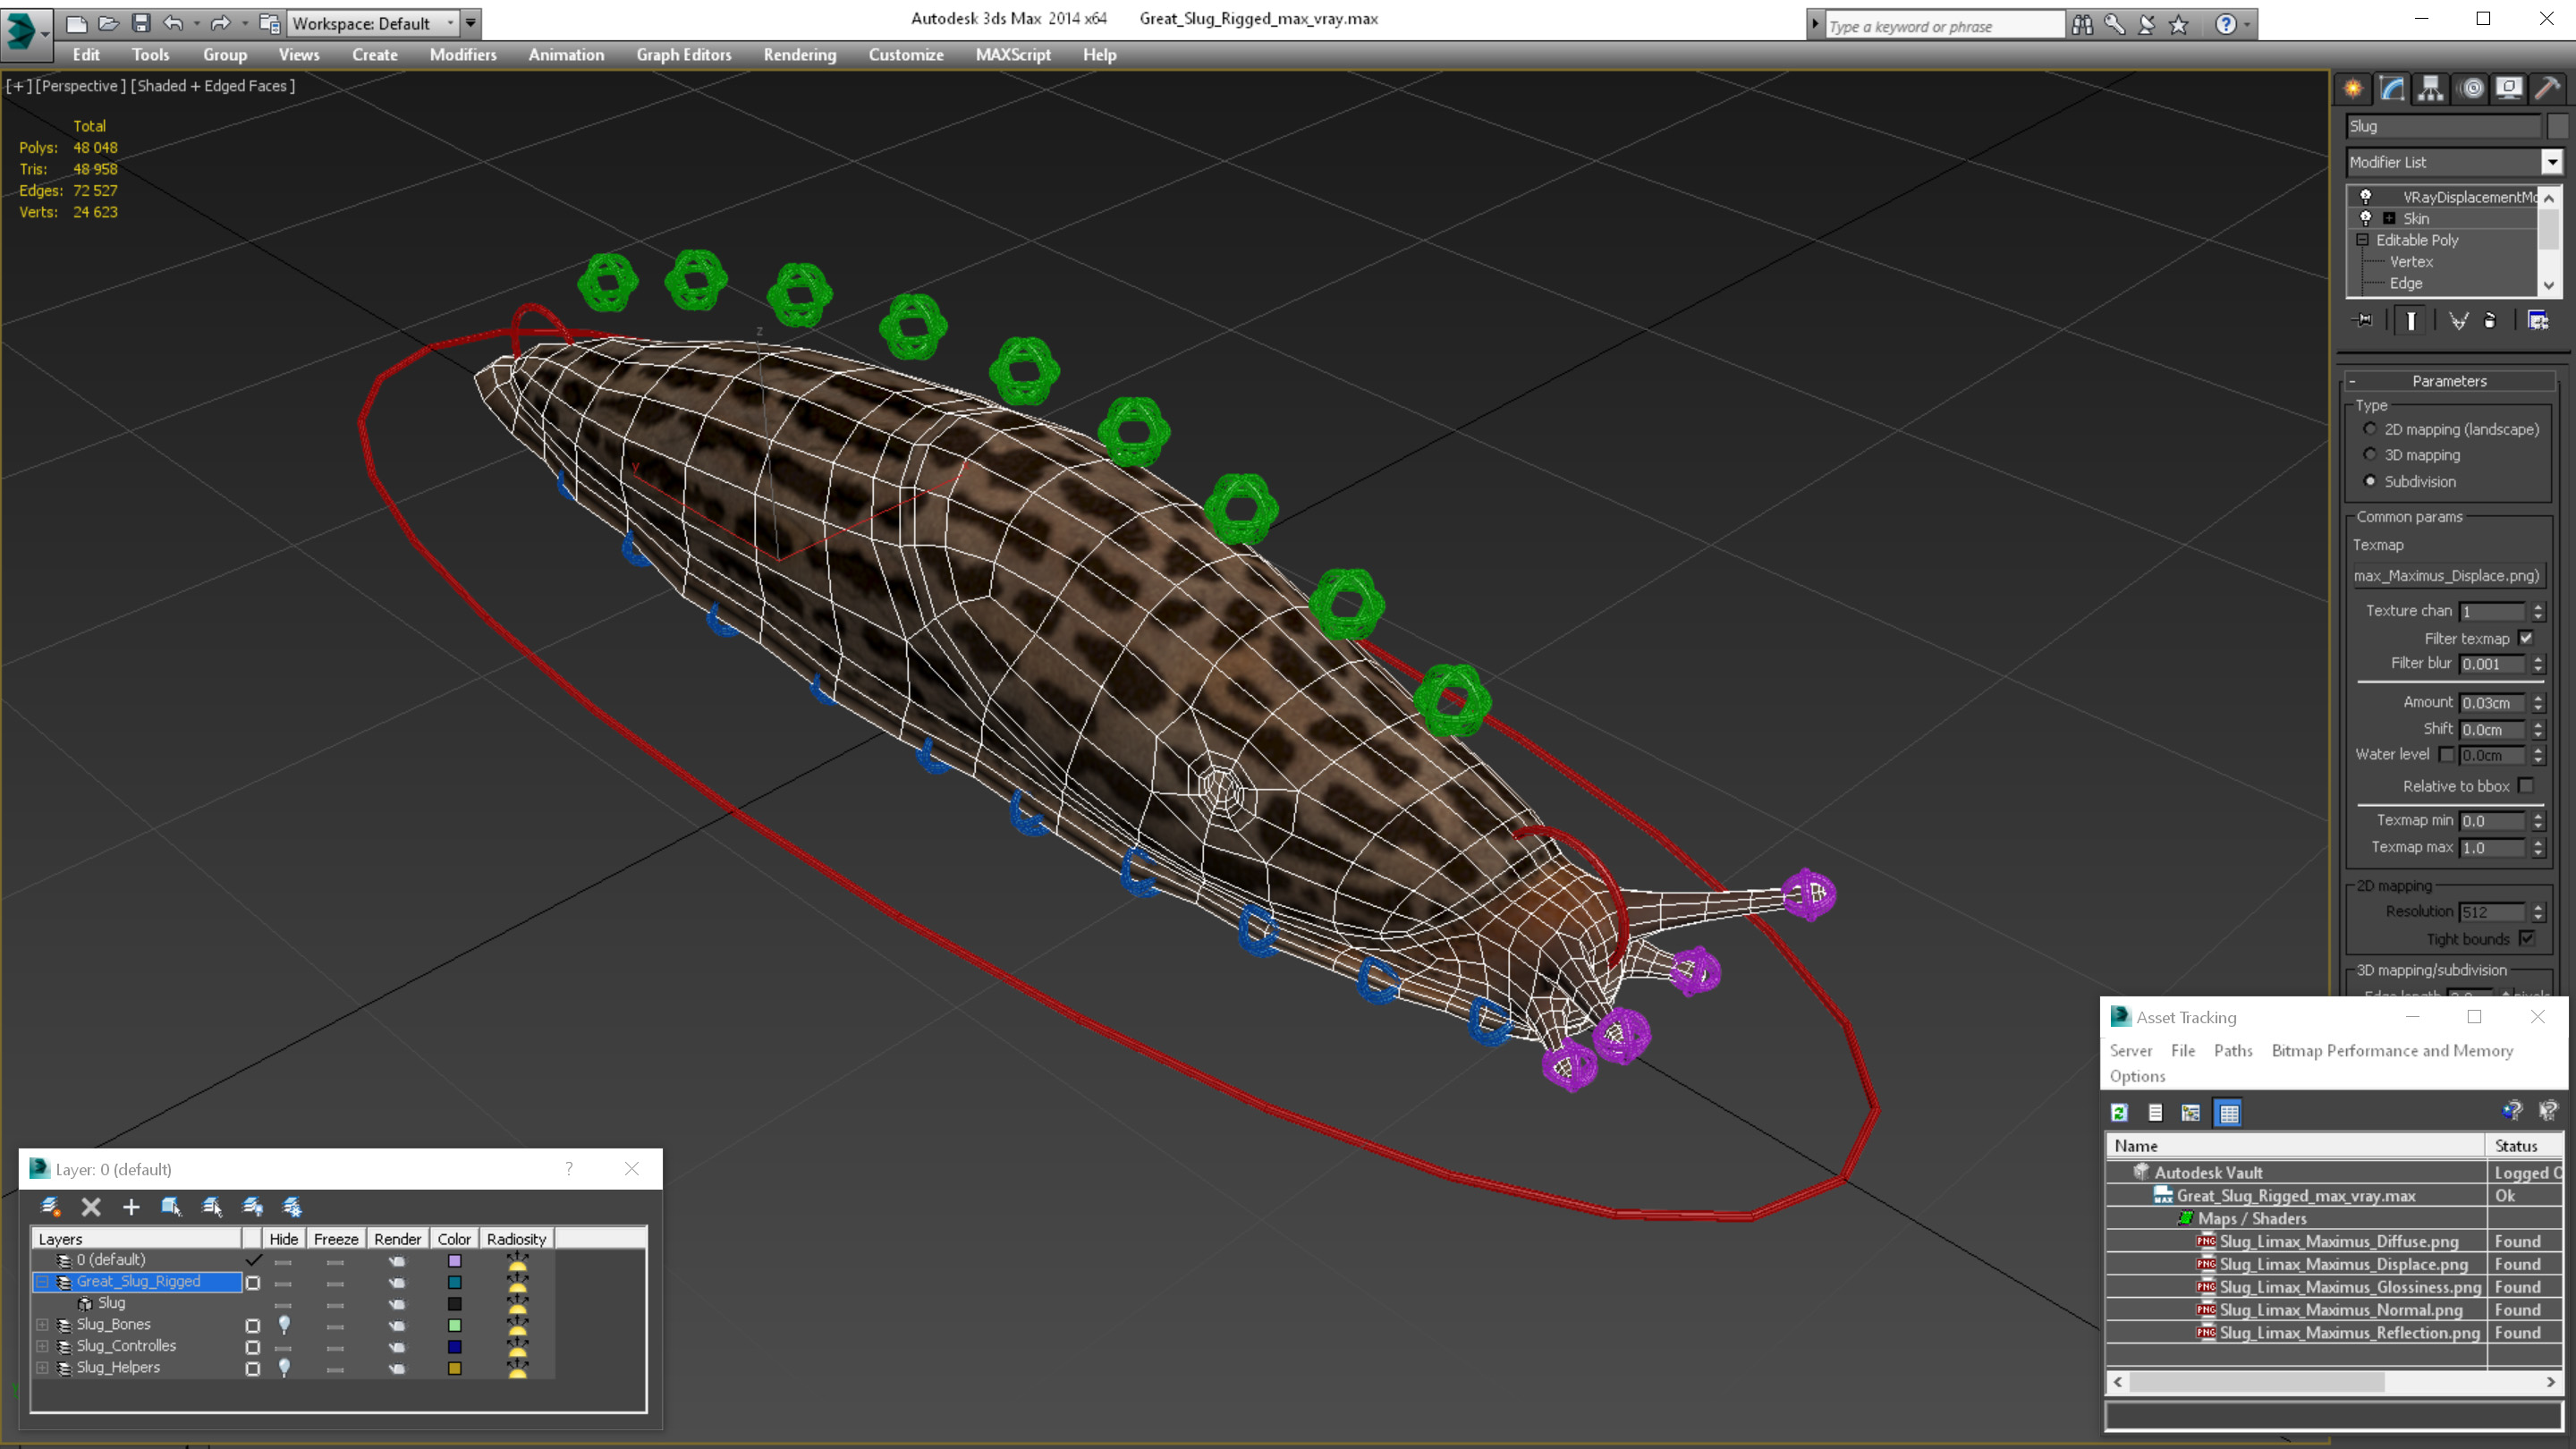Toggle Tight bounds checkbox

2526,938
